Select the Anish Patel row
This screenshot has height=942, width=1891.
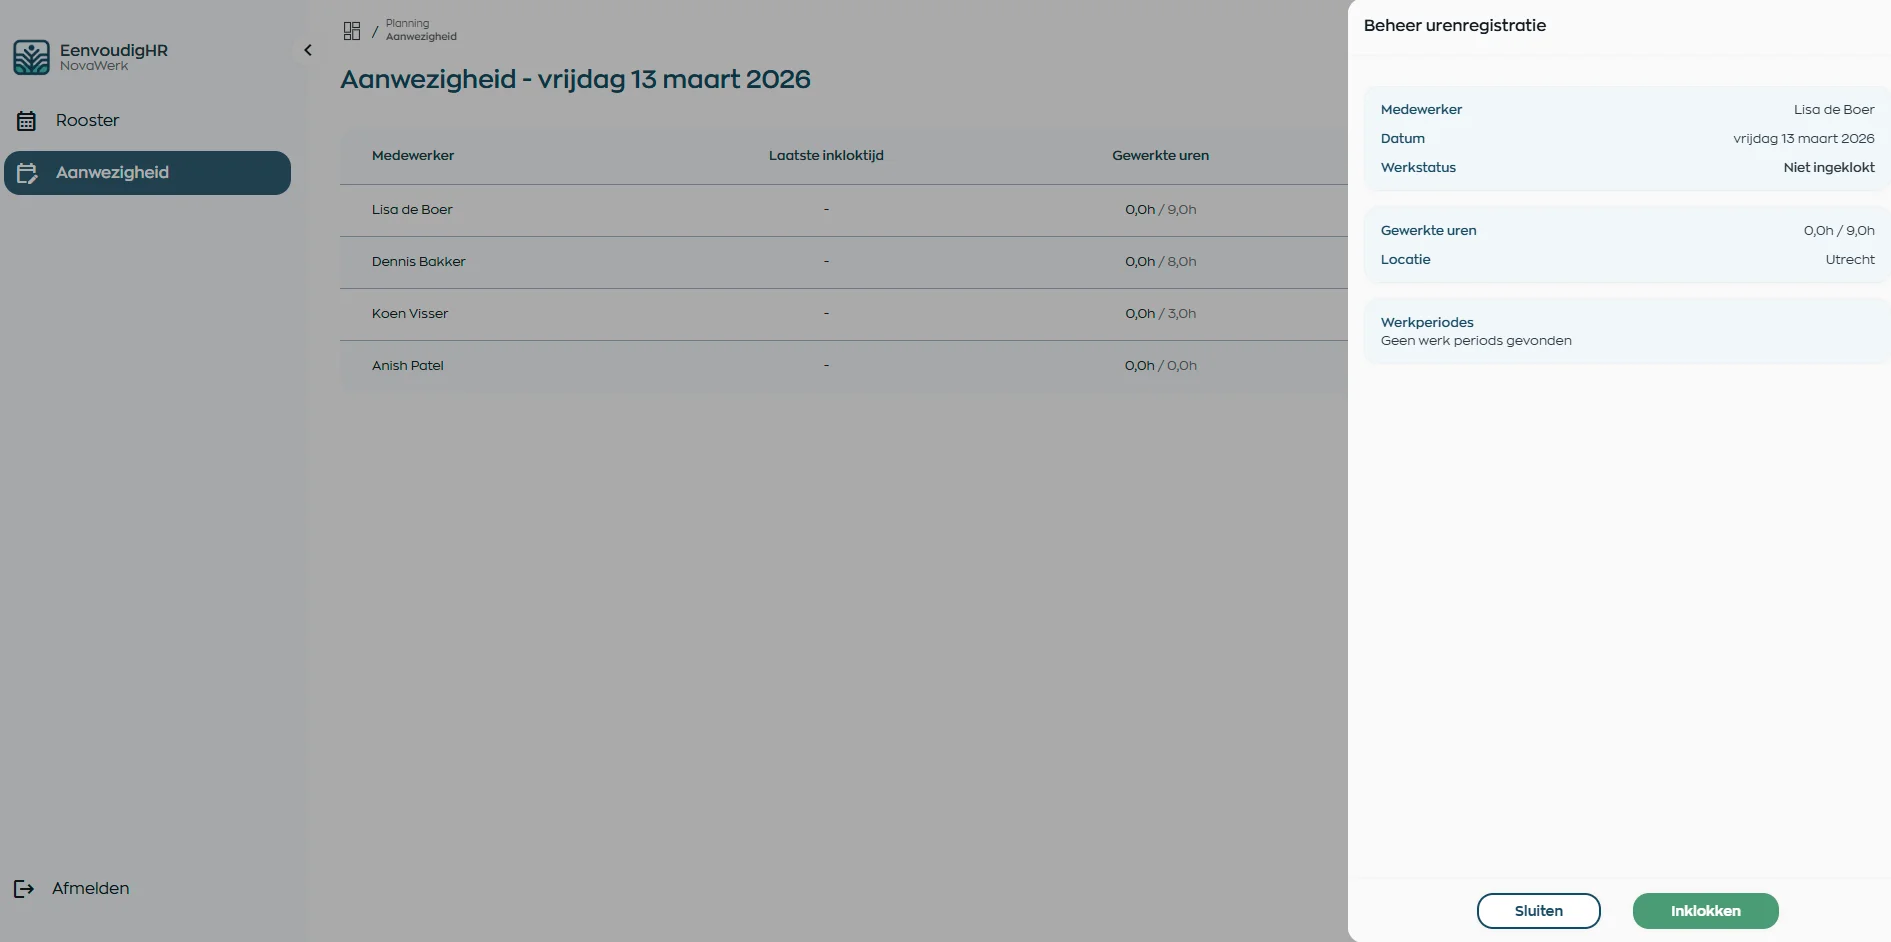(407, 366)
